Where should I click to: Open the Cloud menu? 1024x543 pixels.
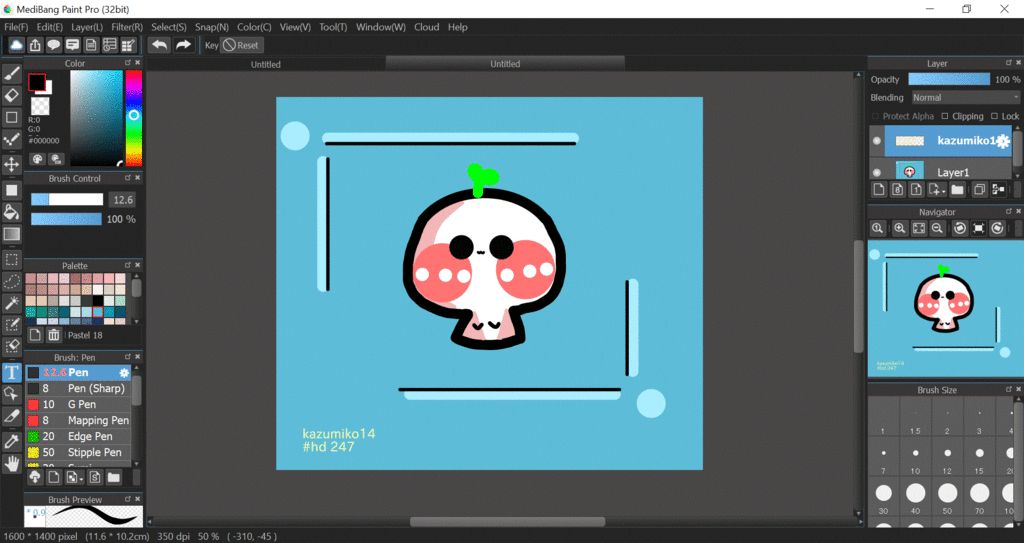(426, 27)
